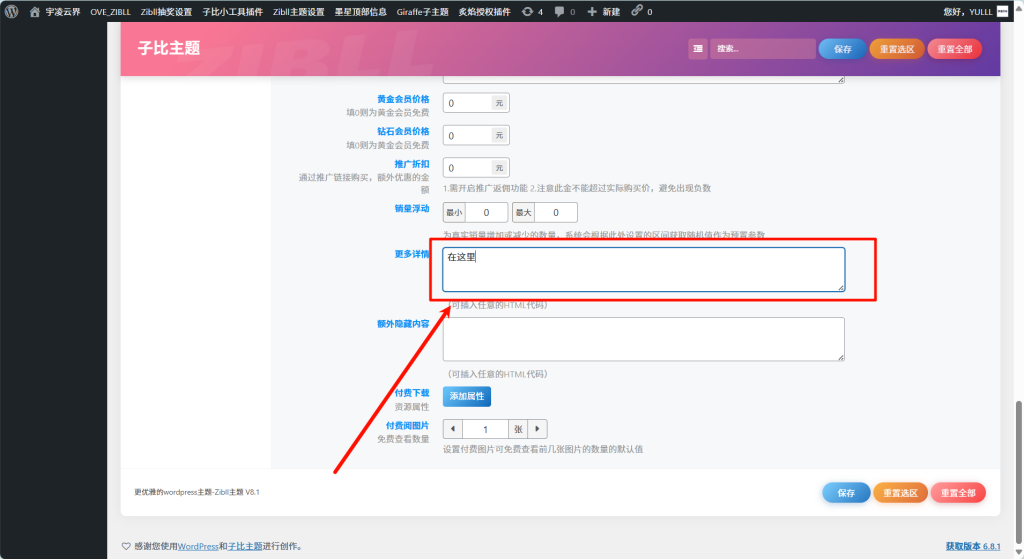Click the top 重置选区 button
The height and width of the screenshot is (559, 1024).
[897, 49]
